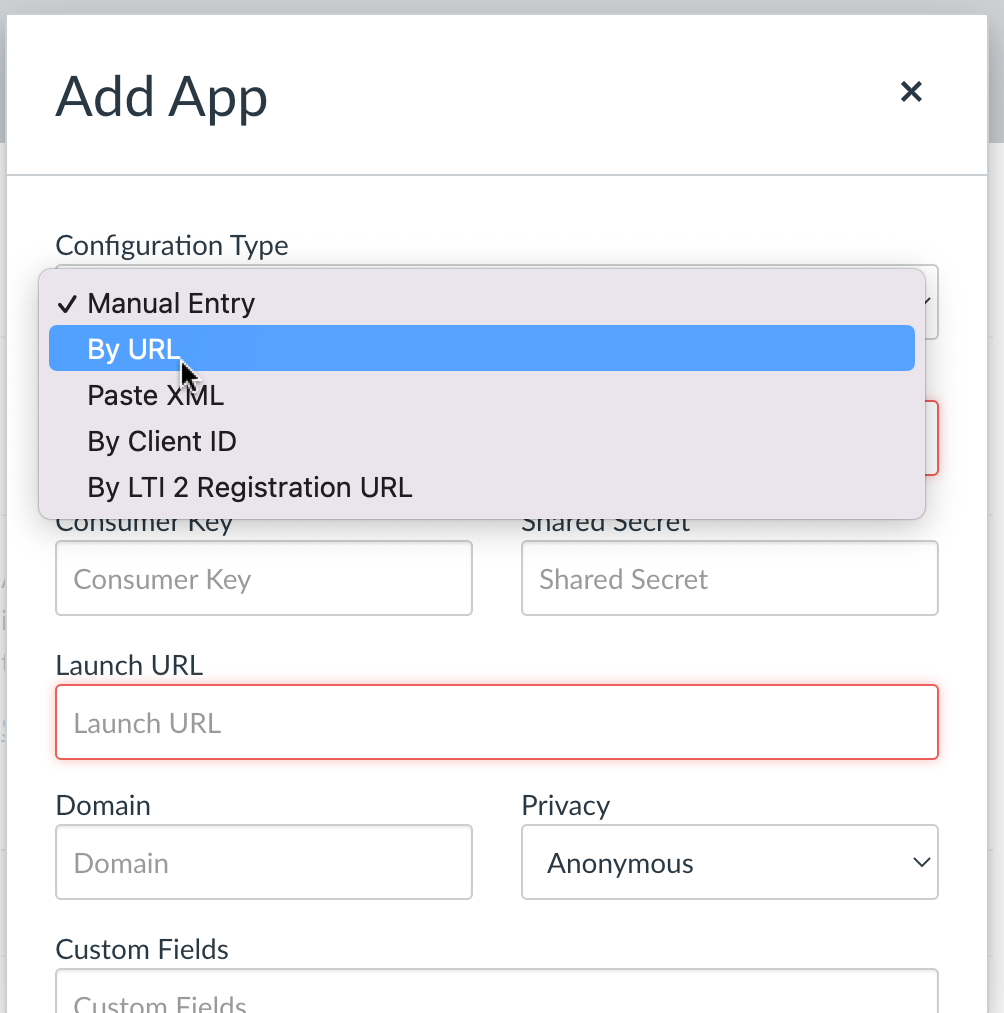Choose By LTI 2 Registration URL
This screenshot has height=1013, width=1004.
tap(250, 487)
